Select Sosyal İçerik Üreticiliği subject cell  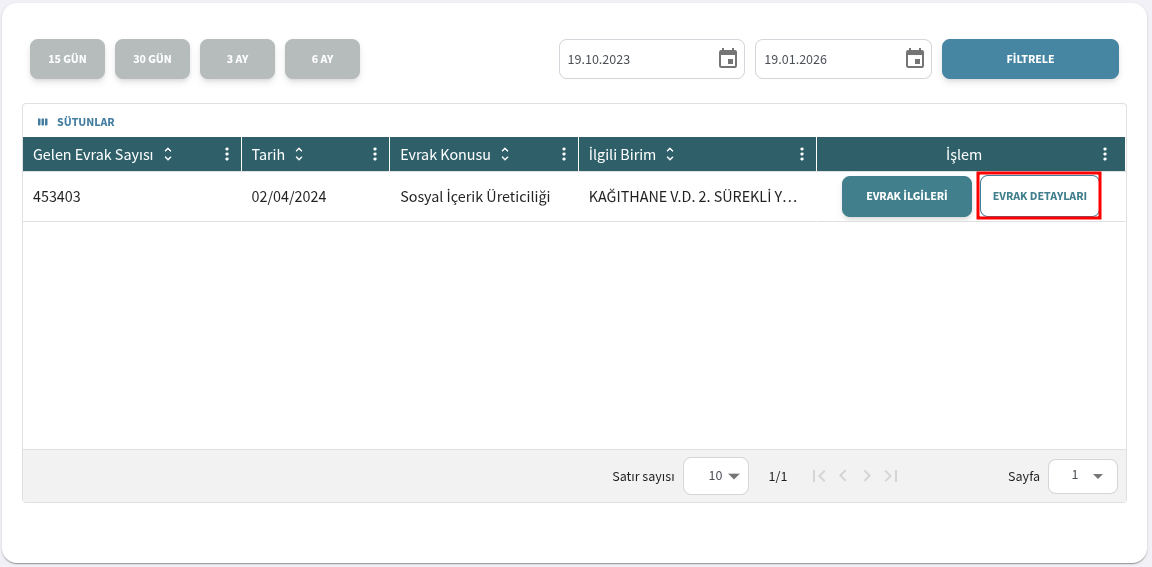pos(483,197)
